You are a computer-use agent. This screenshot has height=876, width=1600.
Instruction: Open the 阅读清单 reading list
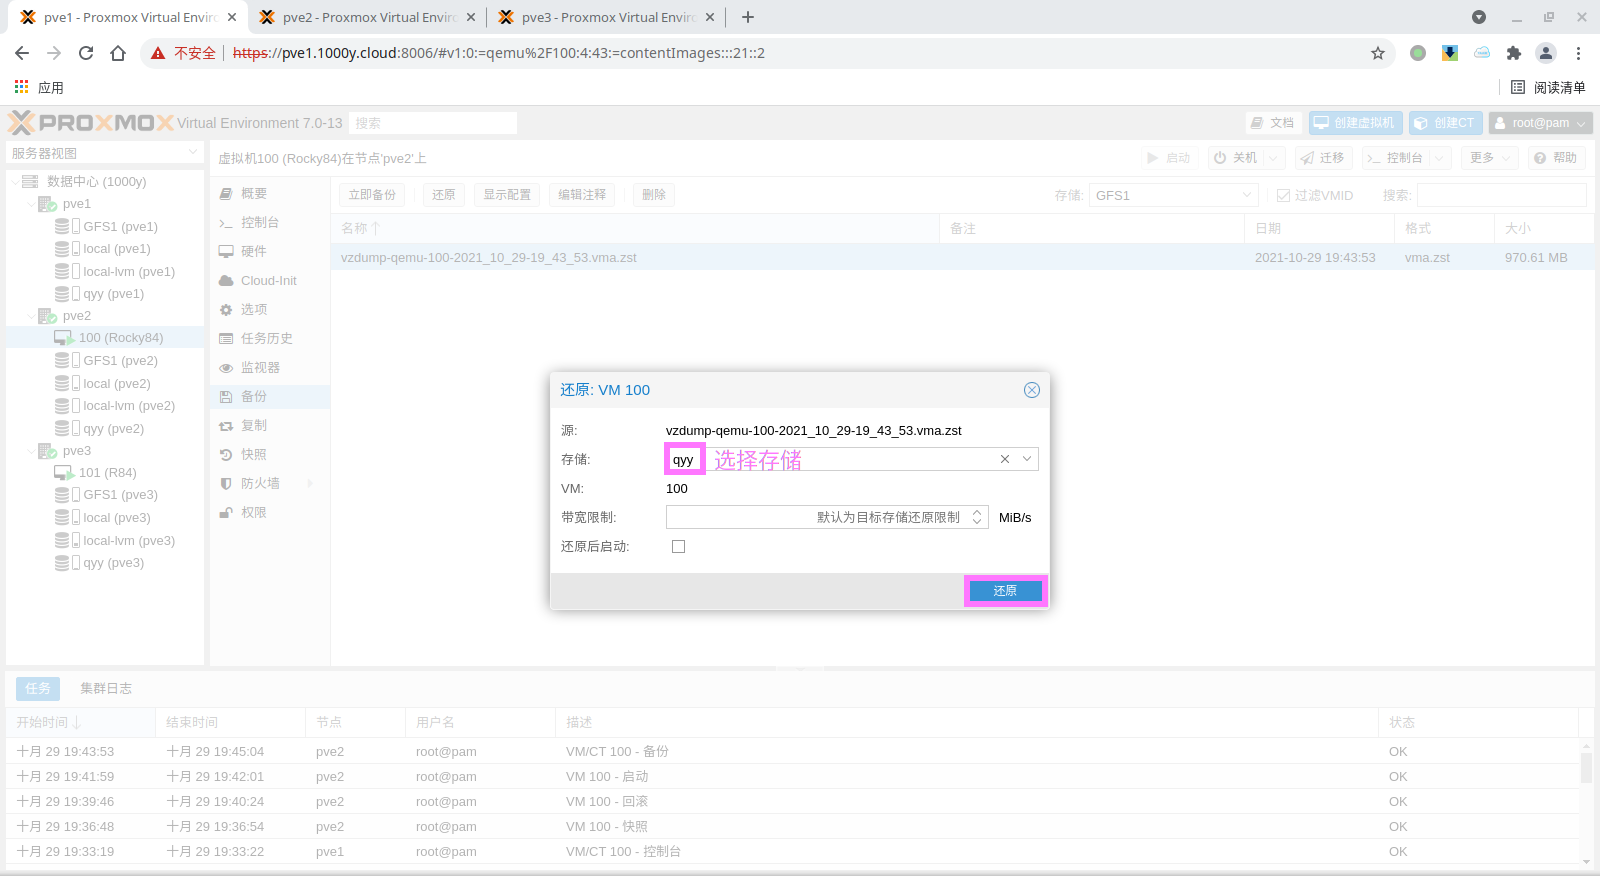tap(1548, 87)
